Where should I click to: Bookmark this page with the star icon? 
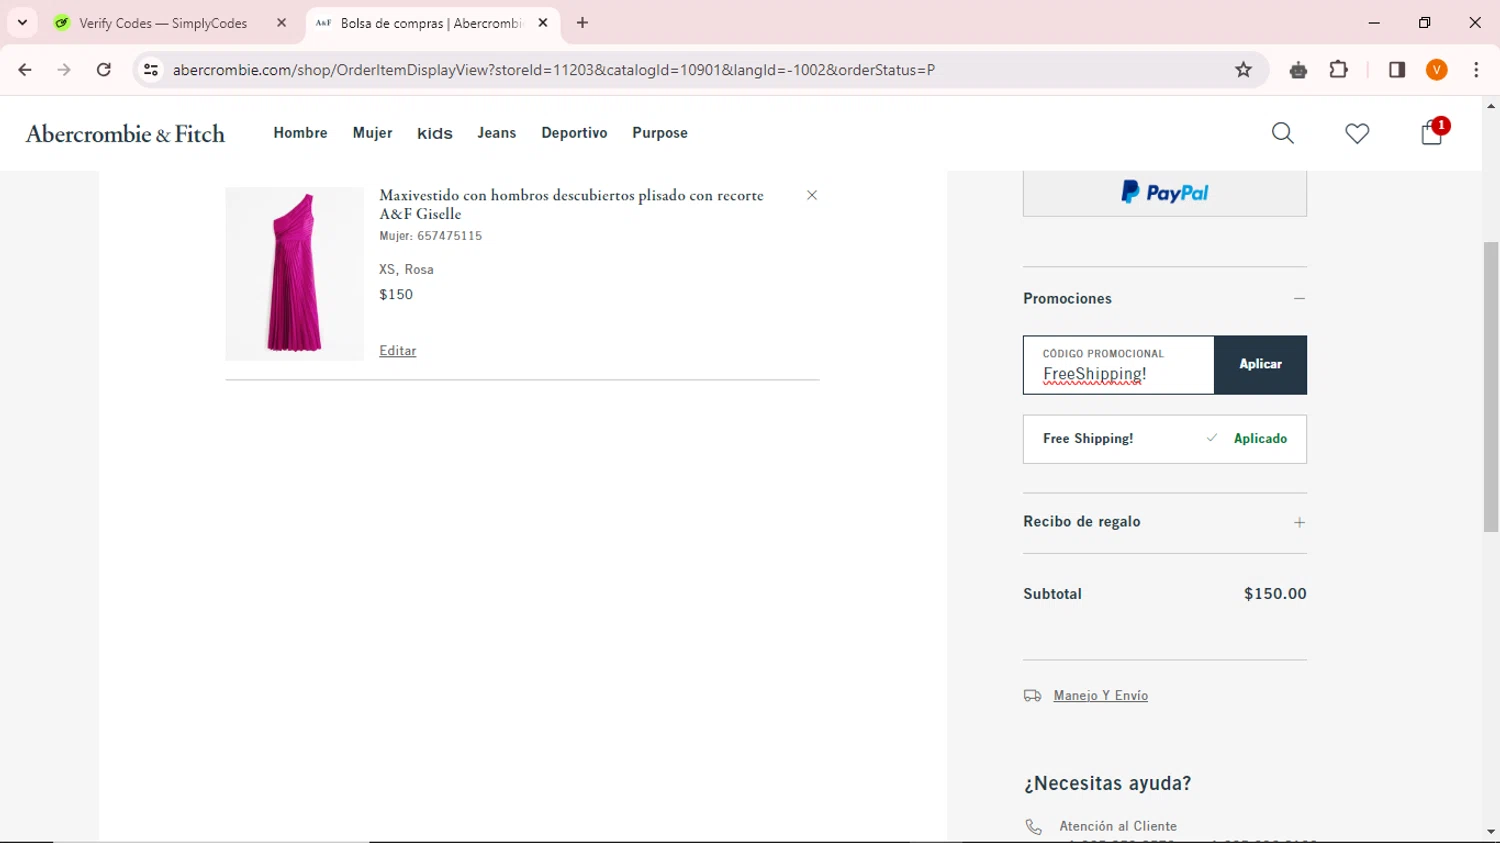click(1244, 70)
